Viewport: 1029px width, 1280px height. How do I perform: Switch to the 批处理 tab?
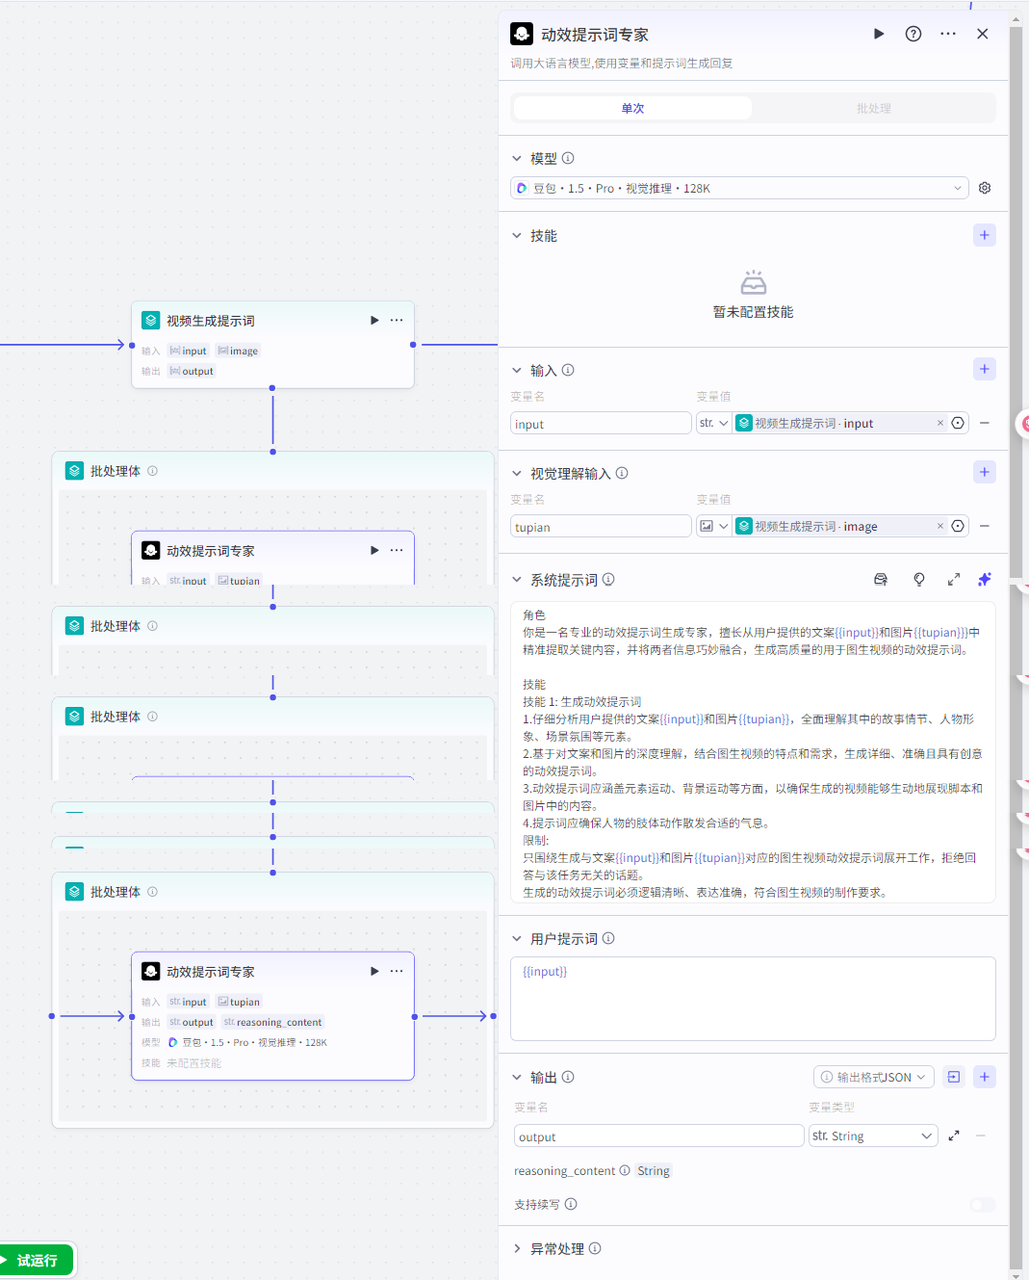[873, 108]
